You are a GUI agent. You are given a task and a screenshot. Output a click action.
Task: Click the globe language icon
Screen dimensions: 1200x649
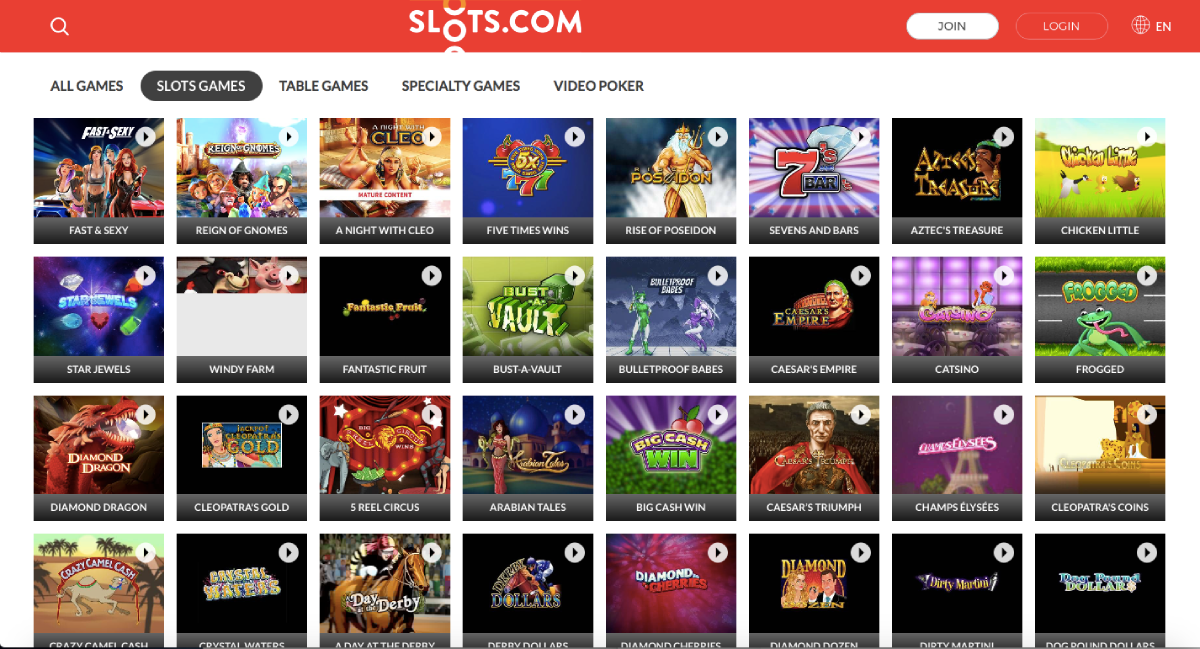coord(1140,25)
